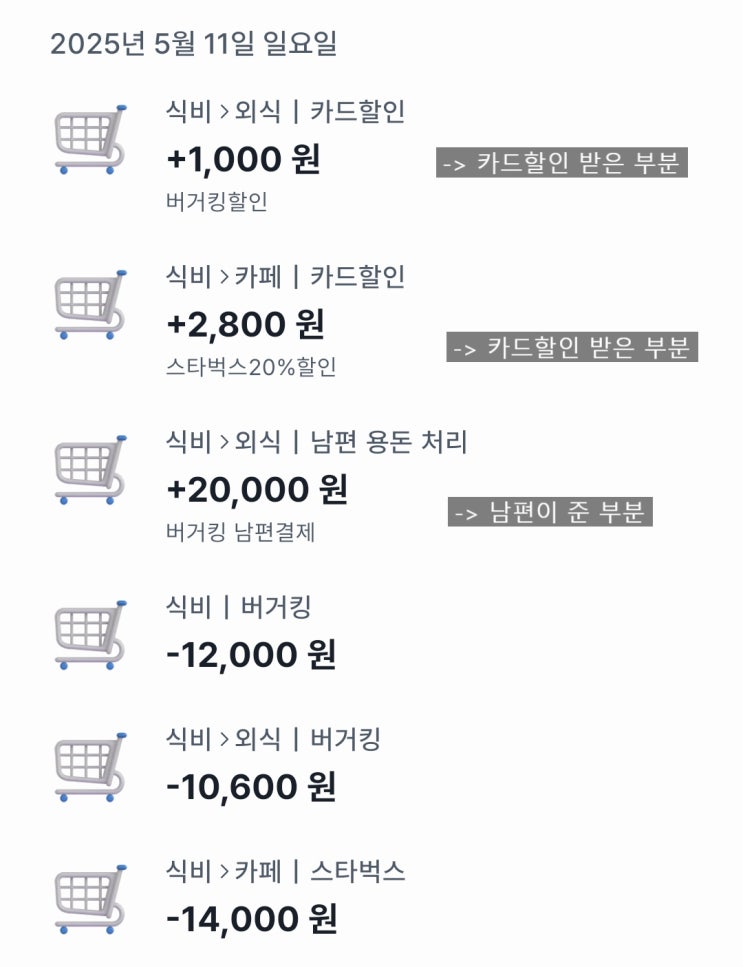
Task: Click the 식비 > 카페 | 스타벅스 category label
Action: pos(285,871)
